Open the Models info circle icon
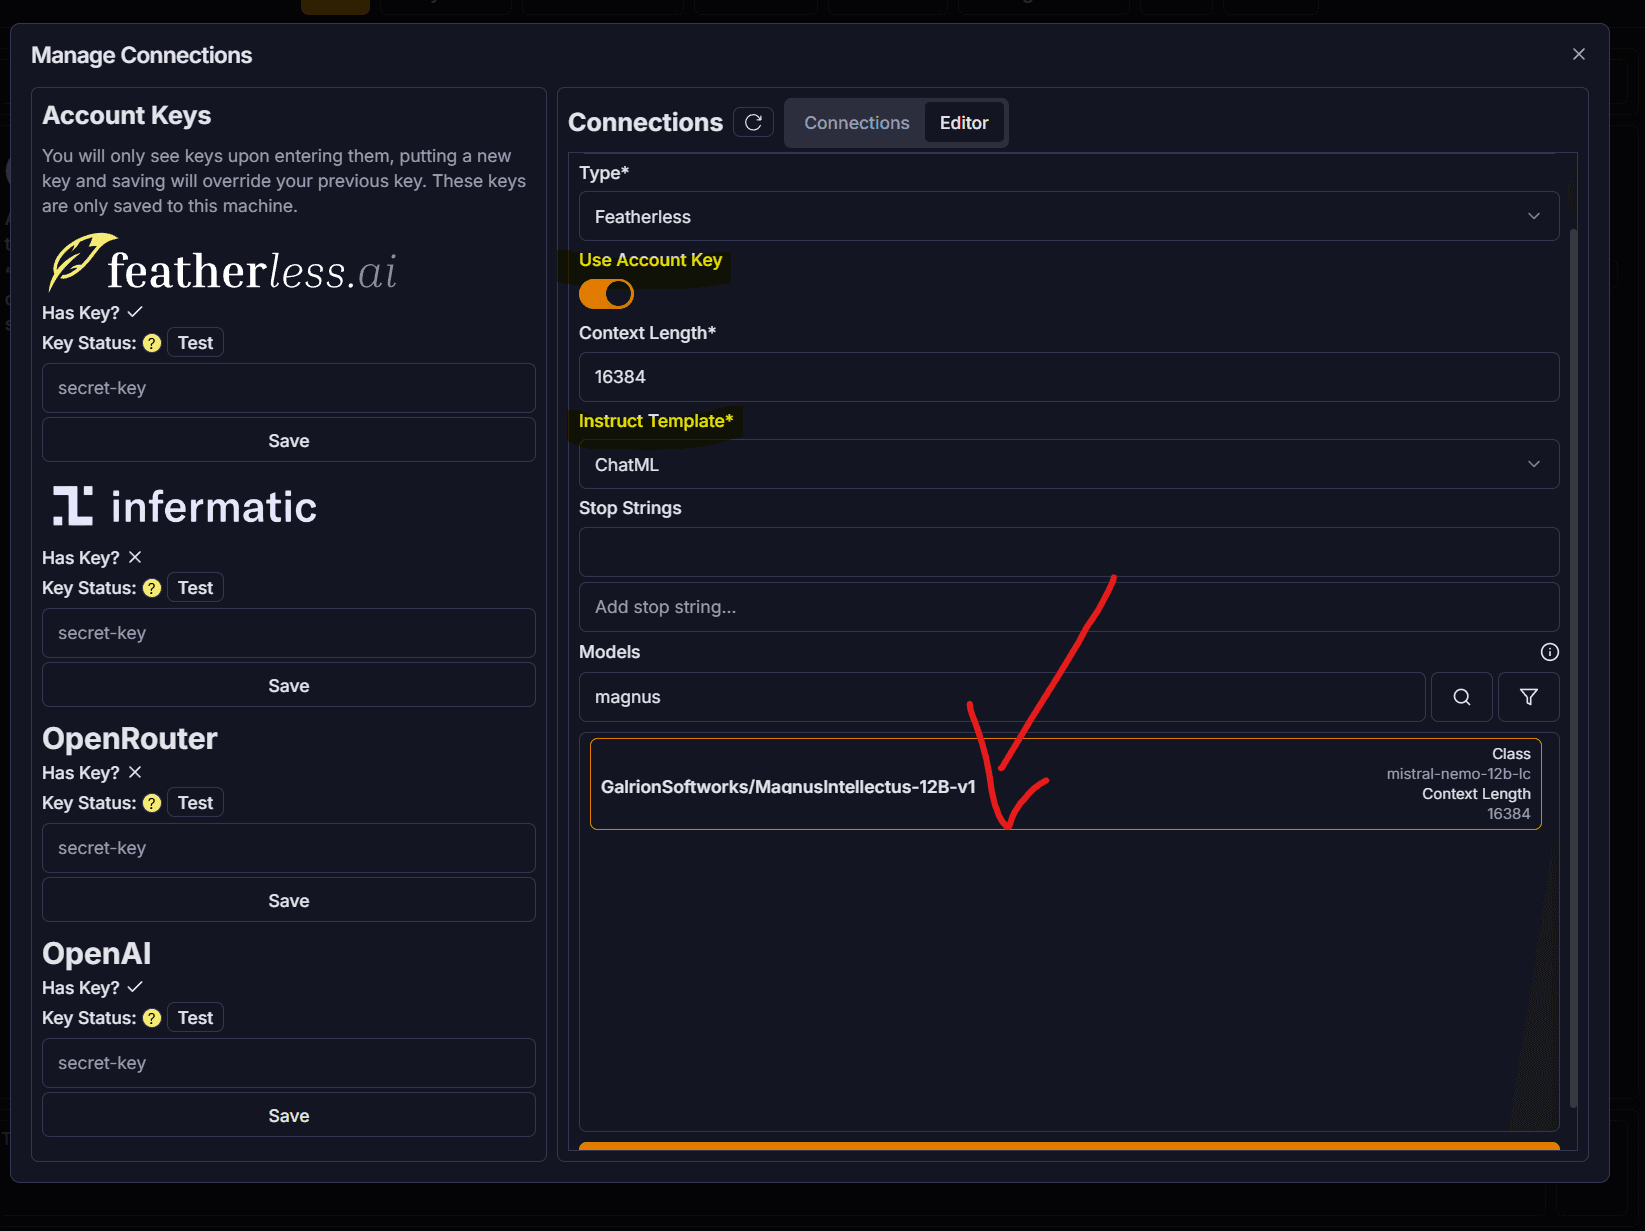This screenshot has width=1645, height=1231. pyautogui.click(x=1550, y=652)
